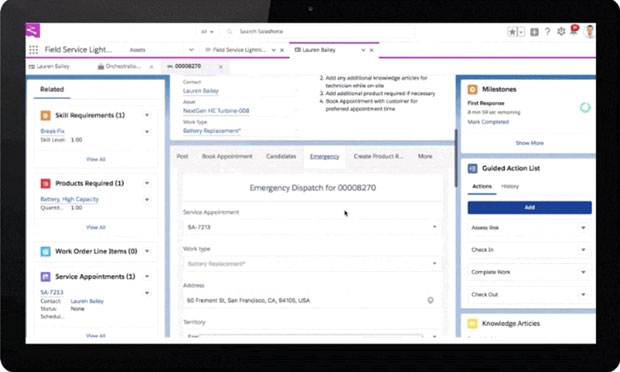Screen dimensions: 620x372
Task: Click Show More in Milestones
Action: click(x=529, y=143)
